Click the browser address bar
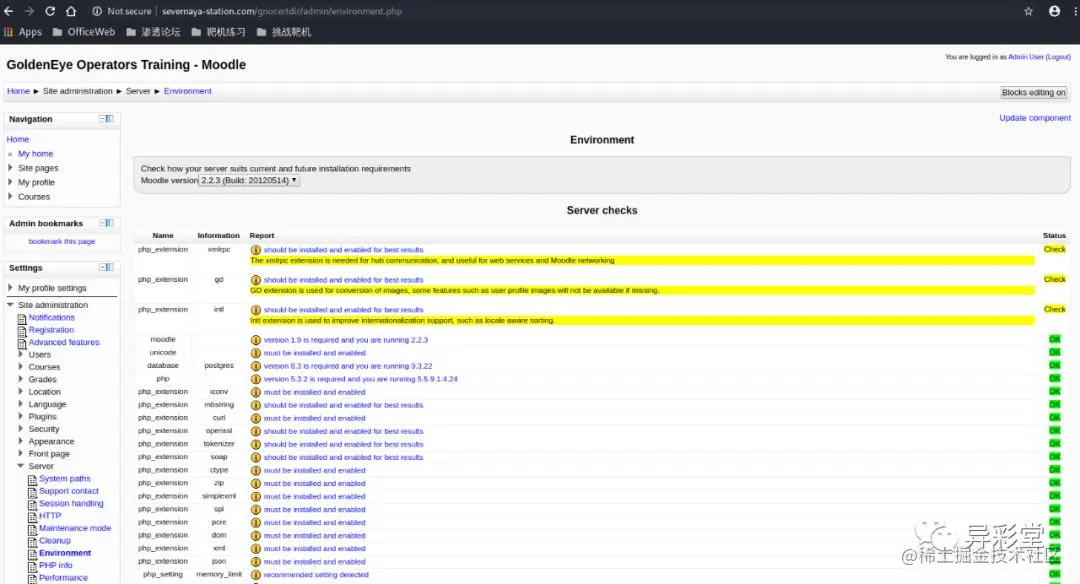This screenshot has height=584, width=1080. tap(551, 11)
